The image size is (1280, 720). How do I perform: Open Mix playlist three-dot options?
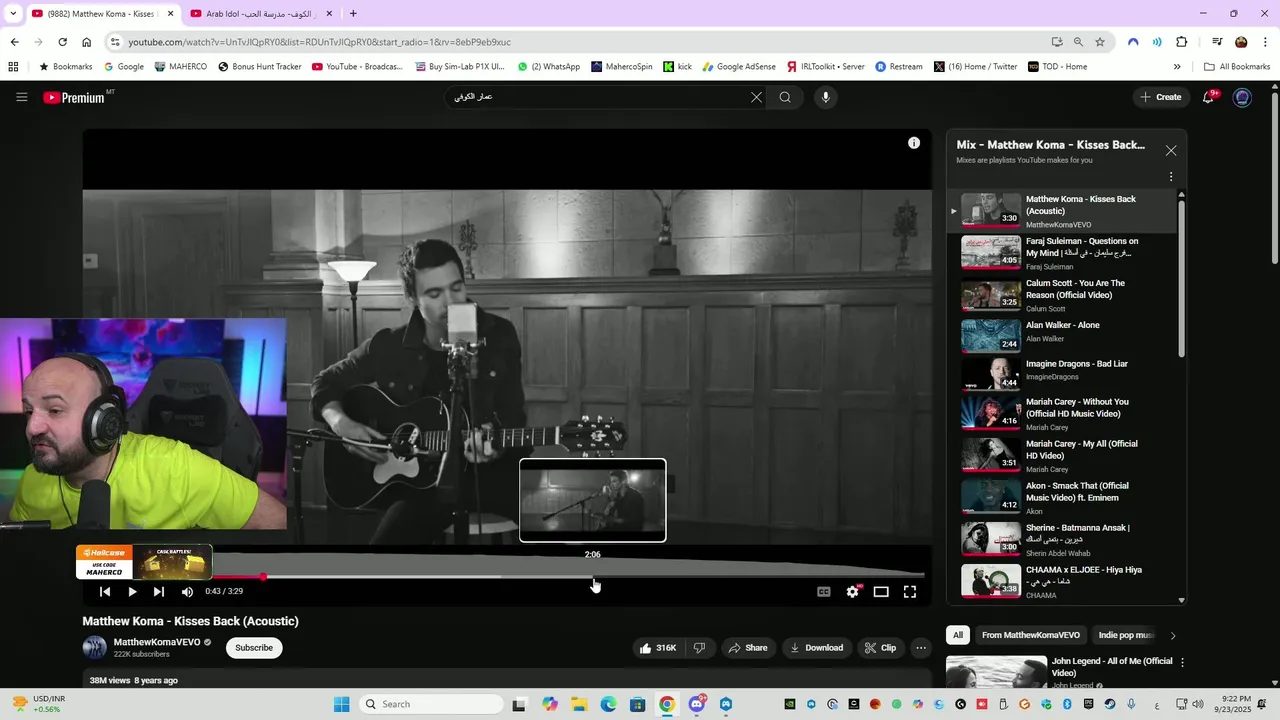coord(1171,177)
